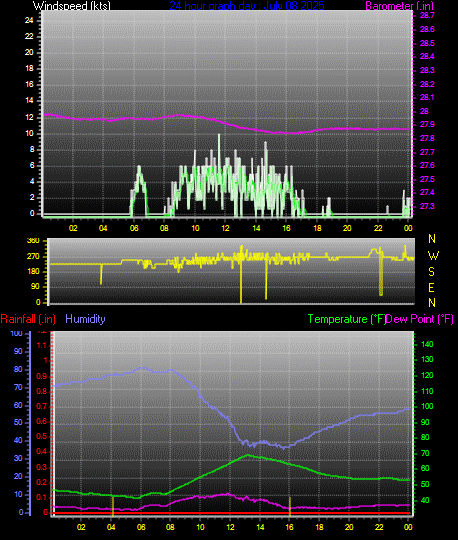Click the blue Humidity legend label
Viewport: 458px width, 540px height.
85,319
